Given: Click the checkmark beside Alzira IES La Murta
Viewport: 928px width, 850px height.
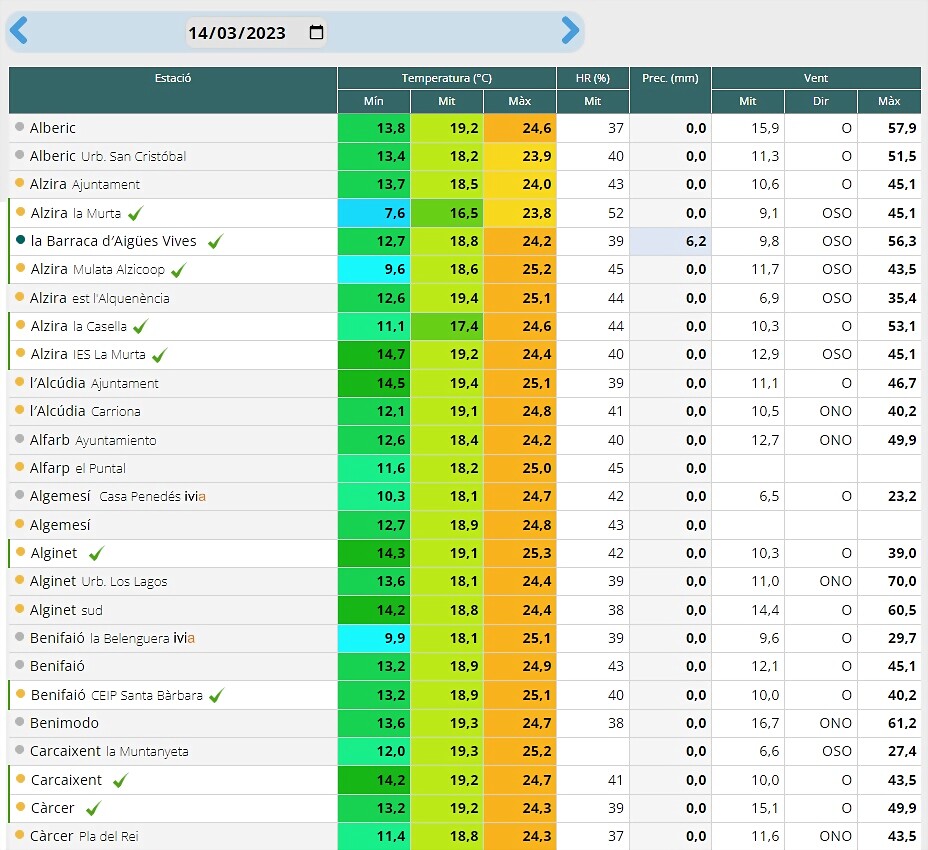Looking at the screenshot, I should [160, 355].
